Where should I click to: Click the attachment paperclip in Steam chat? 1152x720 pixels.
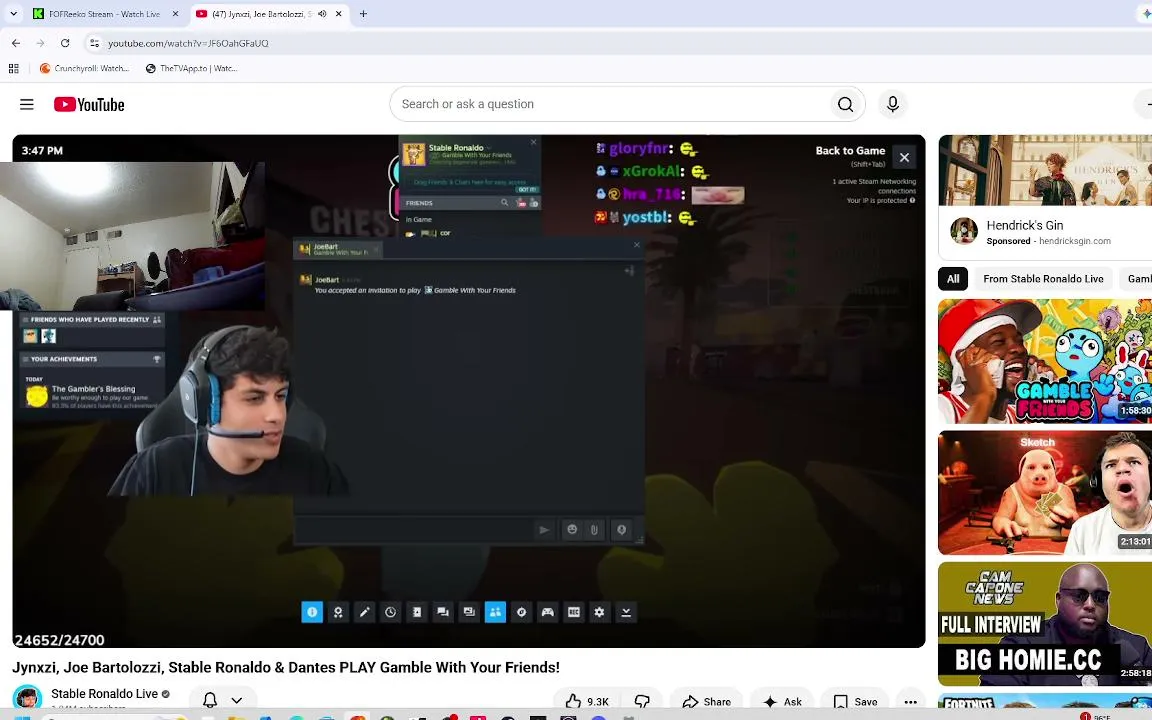[x=594, y=530]
